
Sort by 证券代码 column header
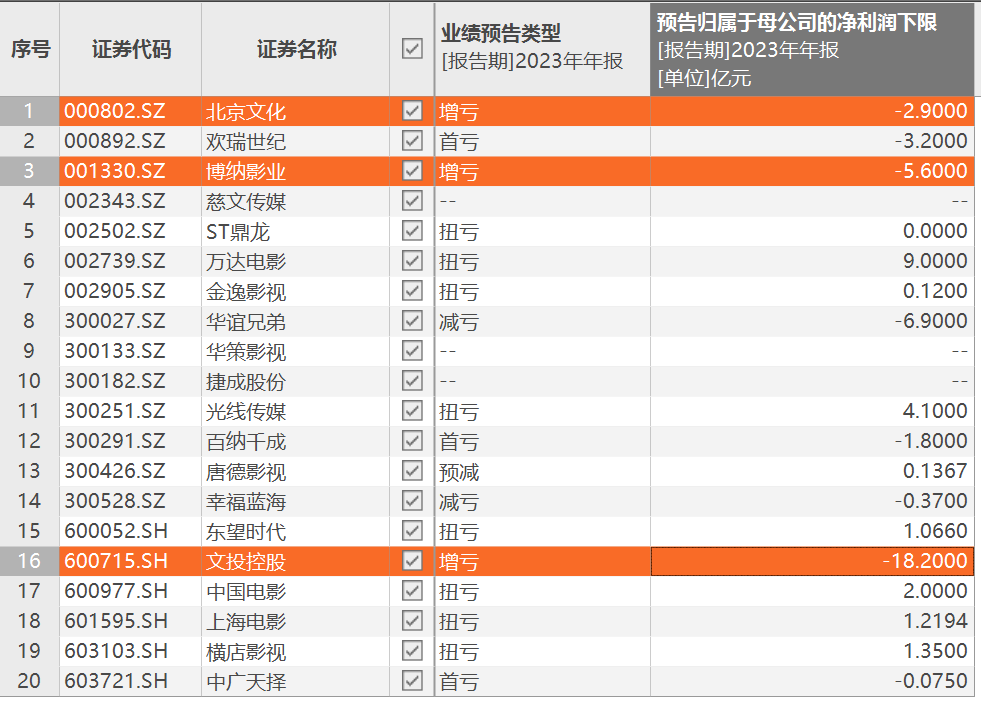pos(131,49)
